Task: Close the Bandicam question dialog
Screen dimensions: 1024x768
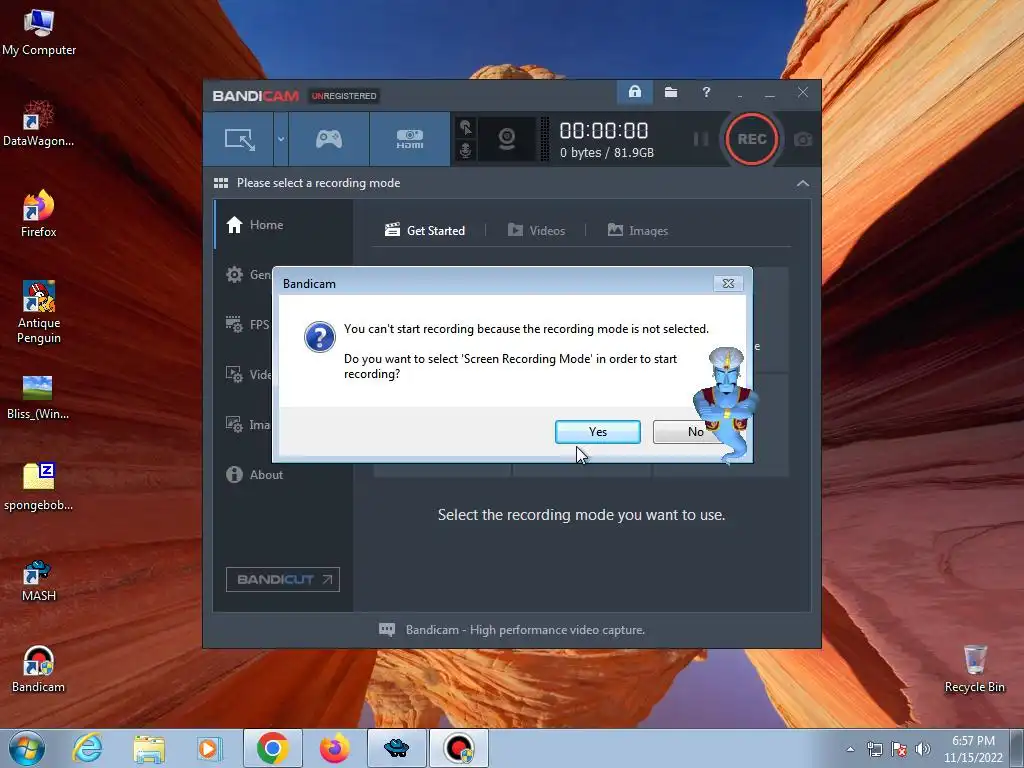Action: (728, 283)
